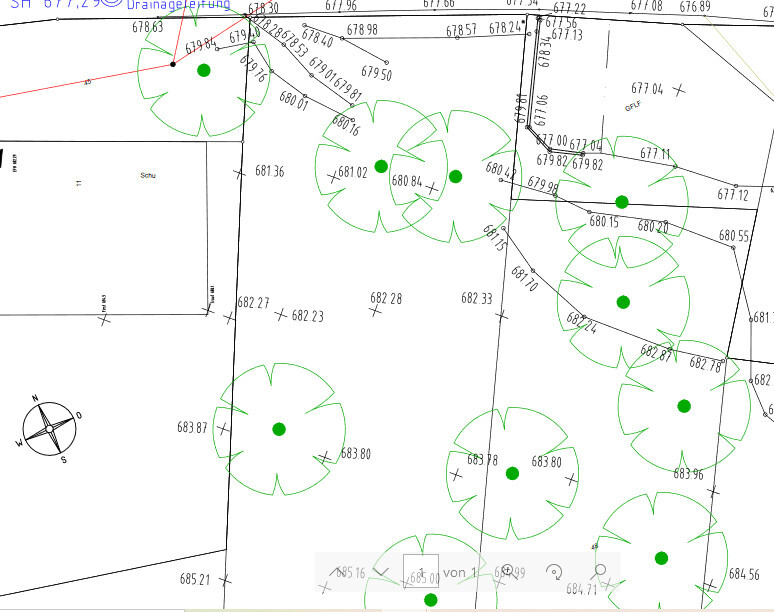Click the green tree dot near 679.84
This screenshot has height=612, width=774.
204,70
